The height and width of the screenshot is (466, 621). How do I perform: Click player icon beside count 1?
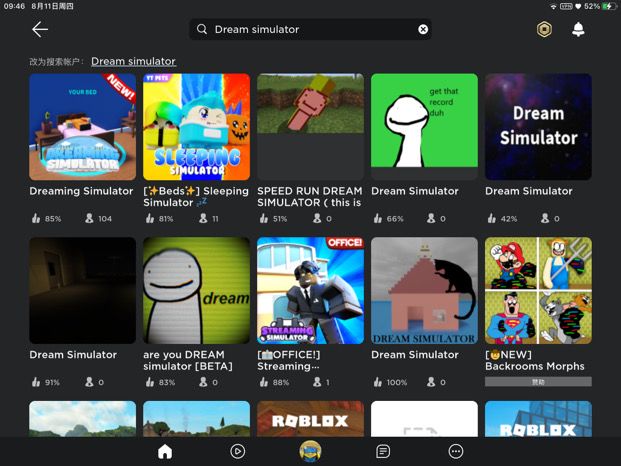click(x=317, y=382)
